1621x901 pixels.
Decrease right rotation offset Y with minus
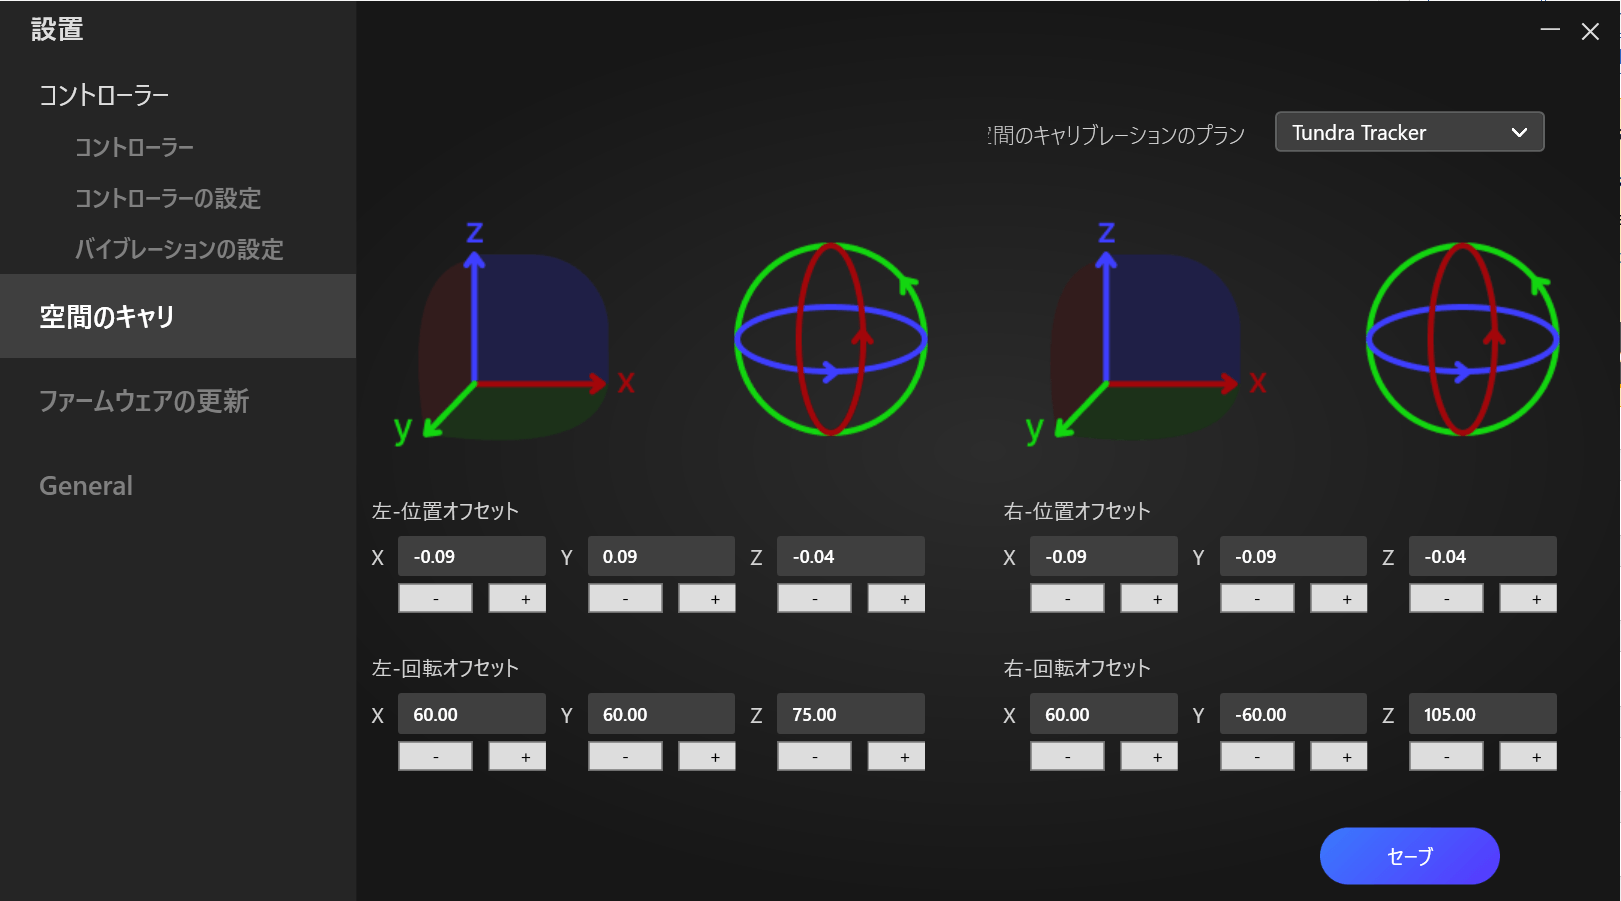point(1257,757)
